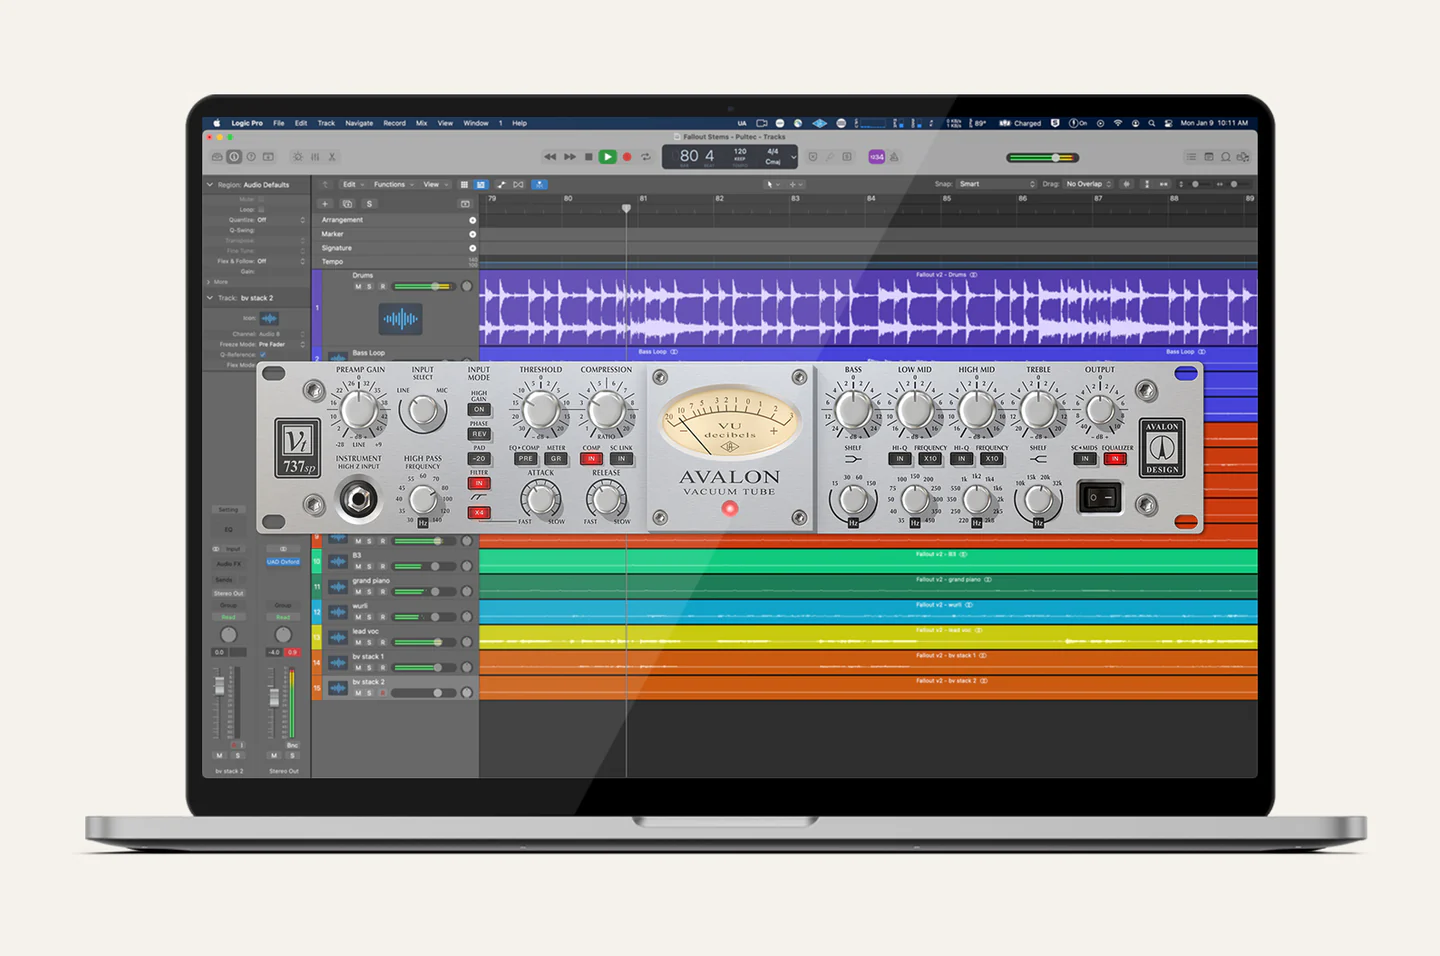Toggle the red EQUALIZER IN button

(x=1115, y=459)
